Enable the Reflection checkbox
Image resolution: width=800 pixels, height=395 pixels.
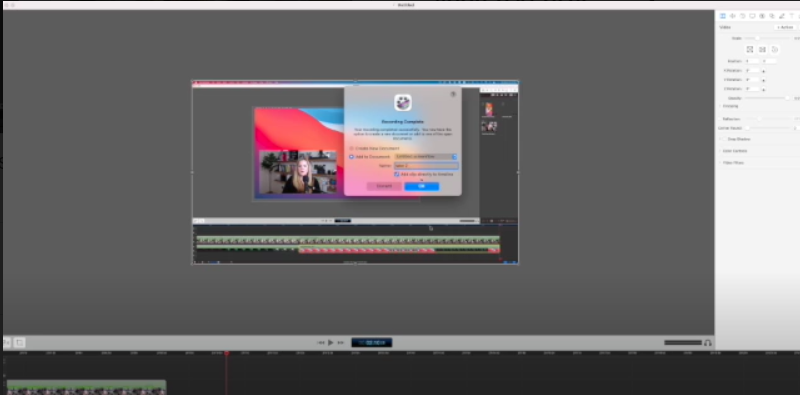pos(719,119)
